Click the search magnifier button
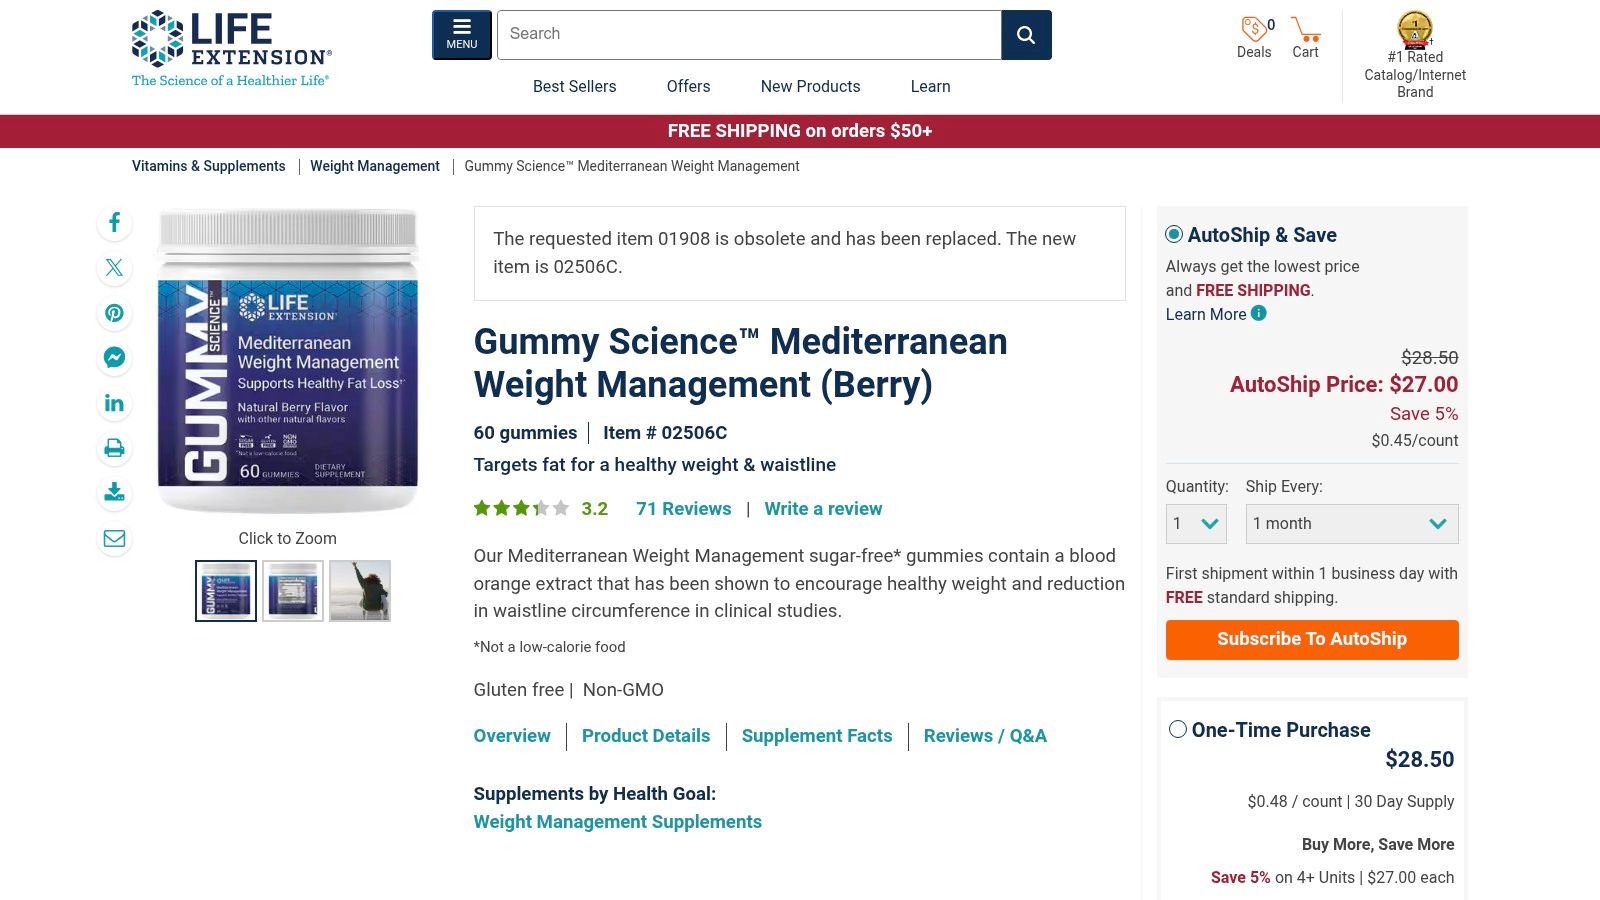 [x=1026, y=35]
